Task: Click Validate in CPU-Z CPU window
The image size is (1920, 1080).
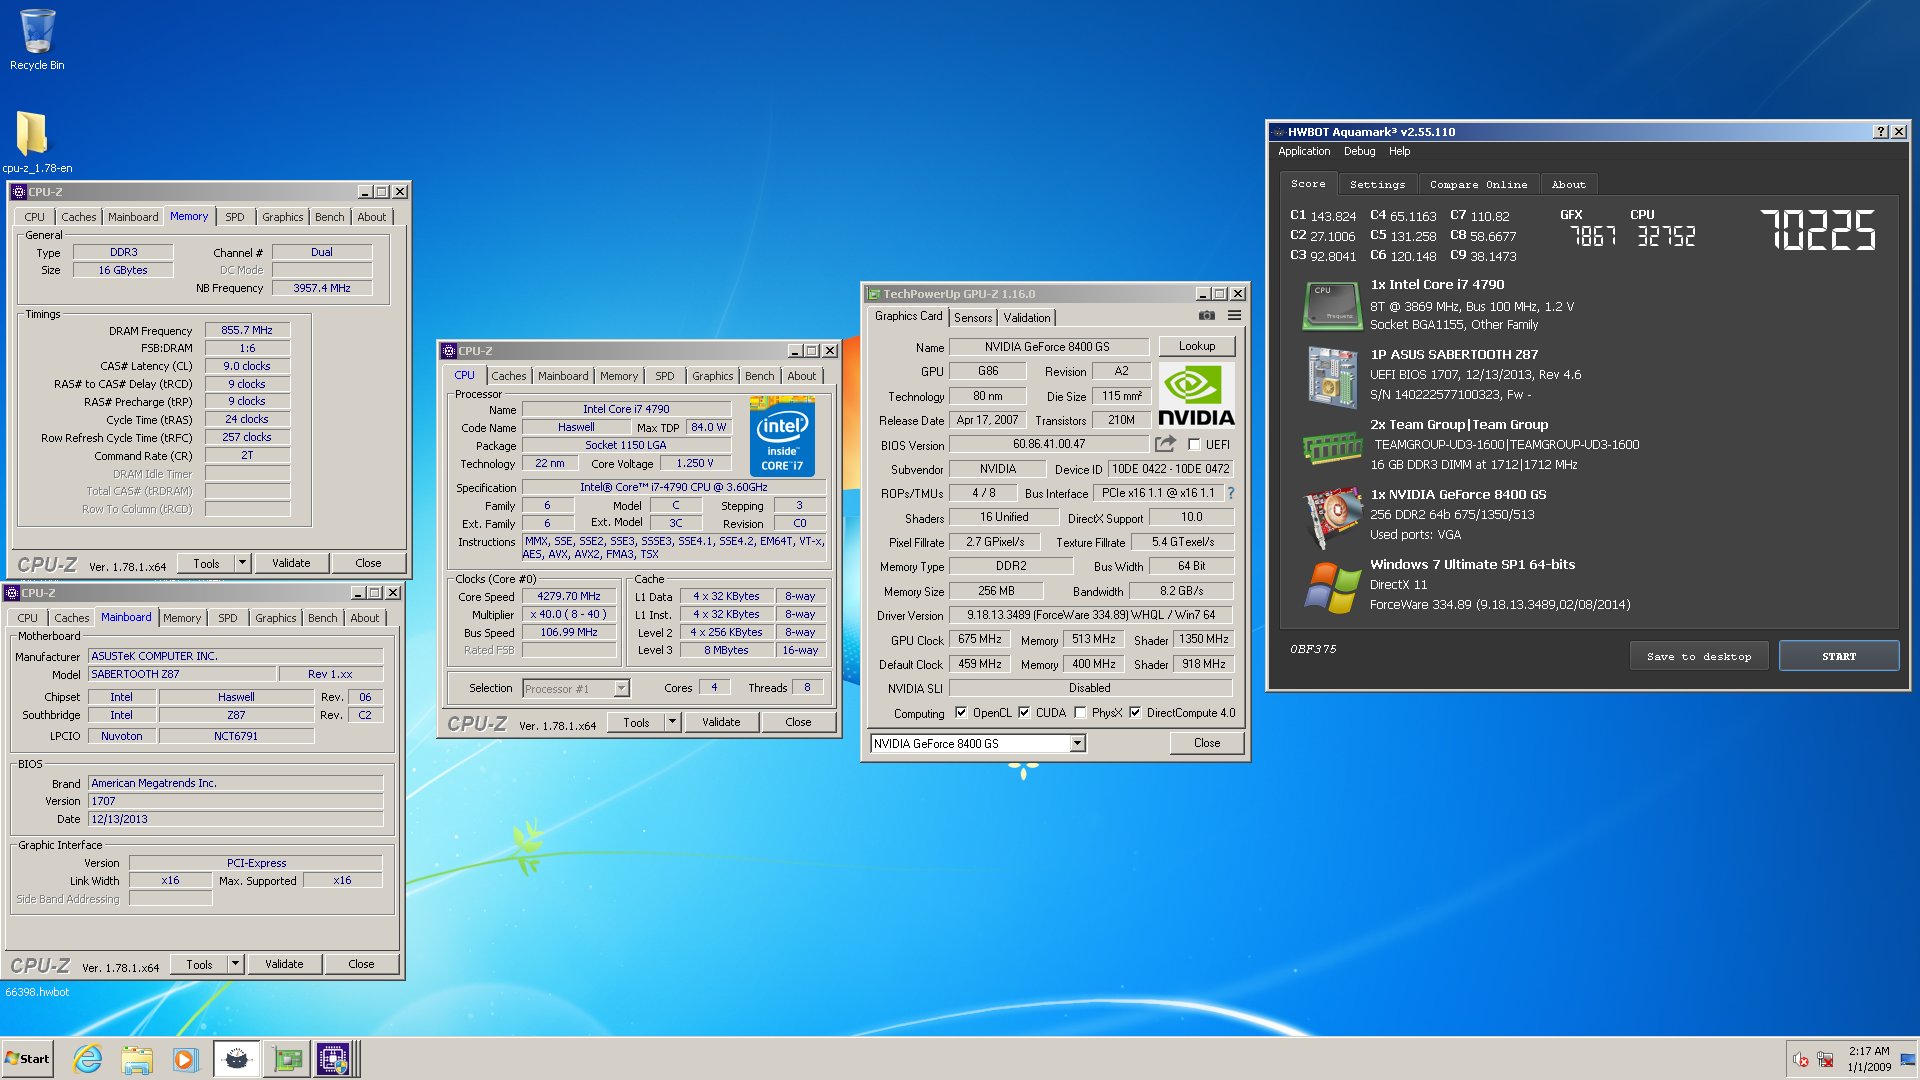Action: [x=721, y=722]
